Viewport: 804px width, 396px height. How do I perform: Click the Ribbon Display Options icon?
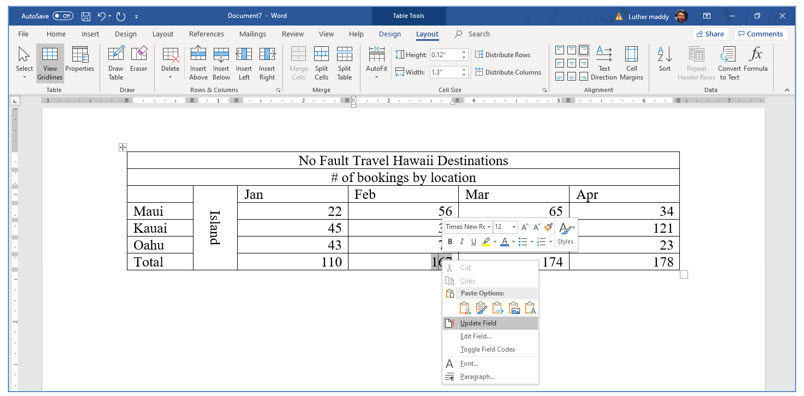[x=707, y=16]
